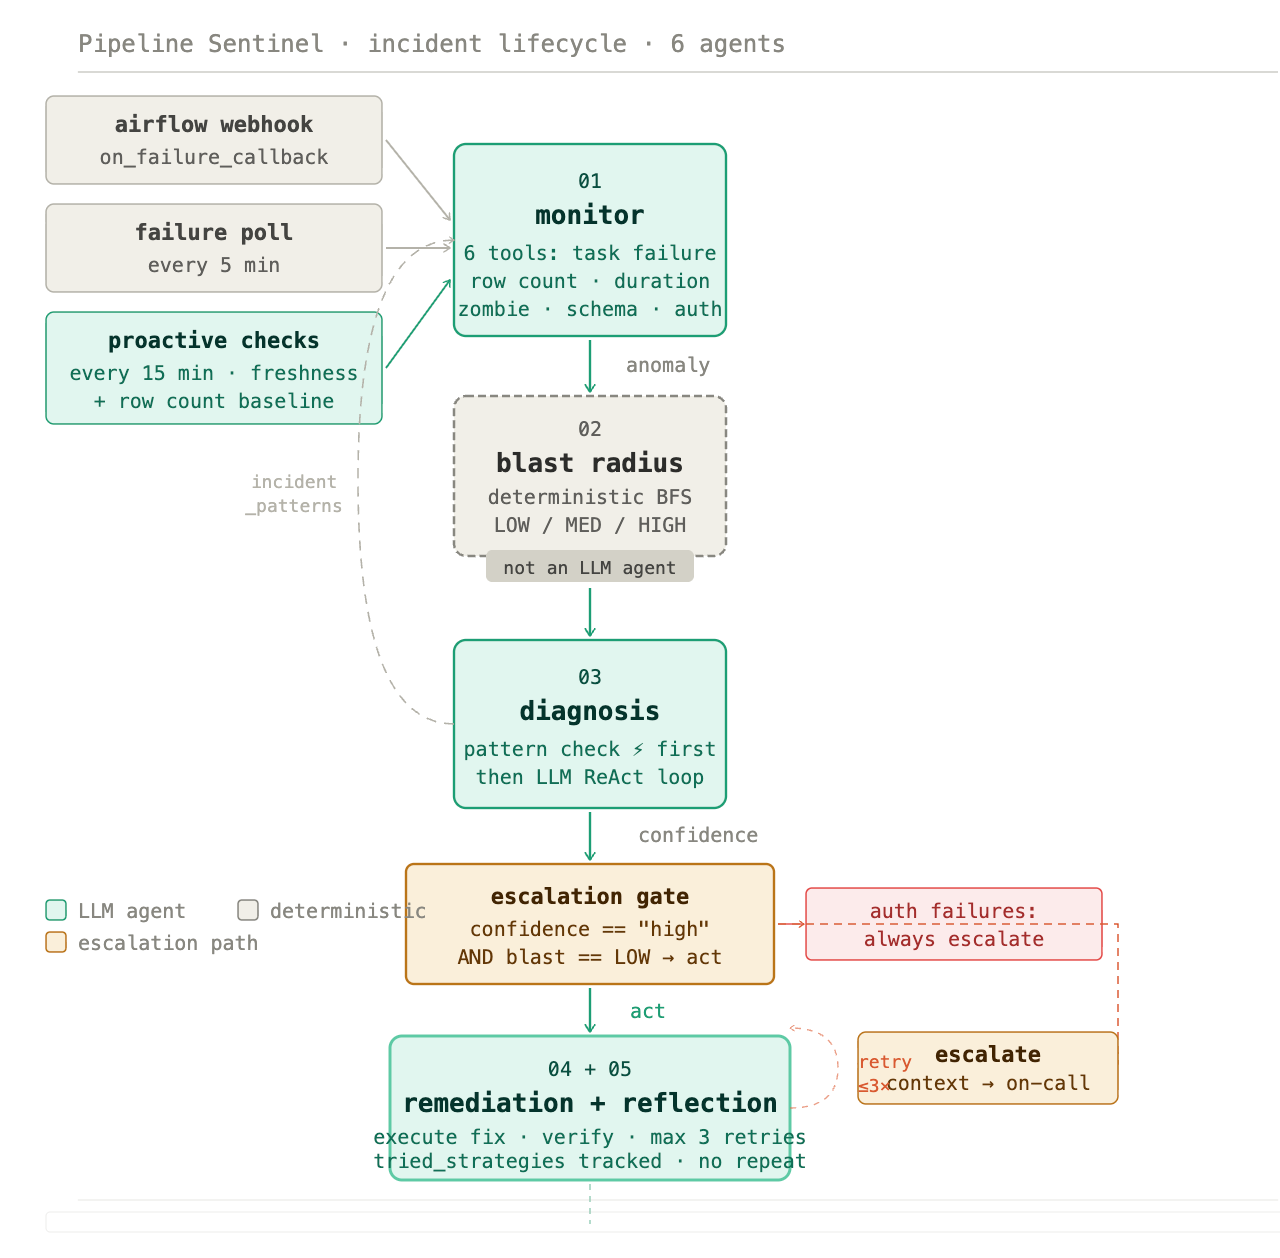Image resolution: width=1280 pixels, height=1258 pixels.
Task: Click the 02 blast radius node
Action: [590, 476]
